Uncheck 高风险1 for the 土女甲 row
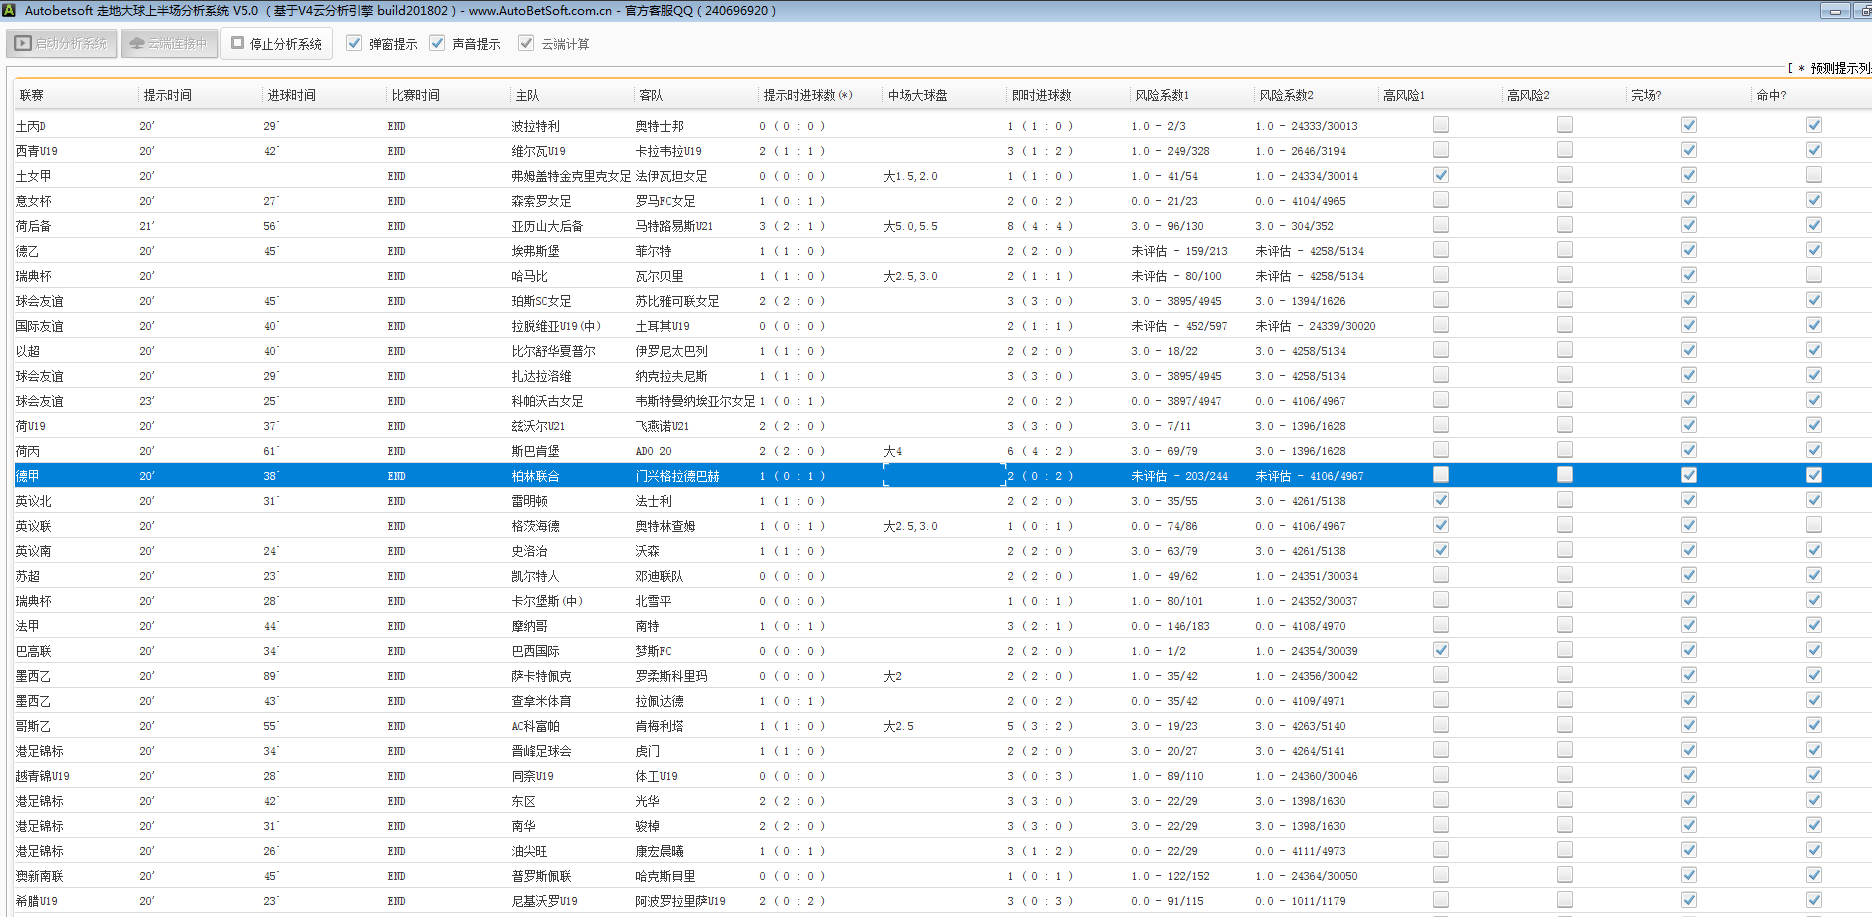 1440,175
